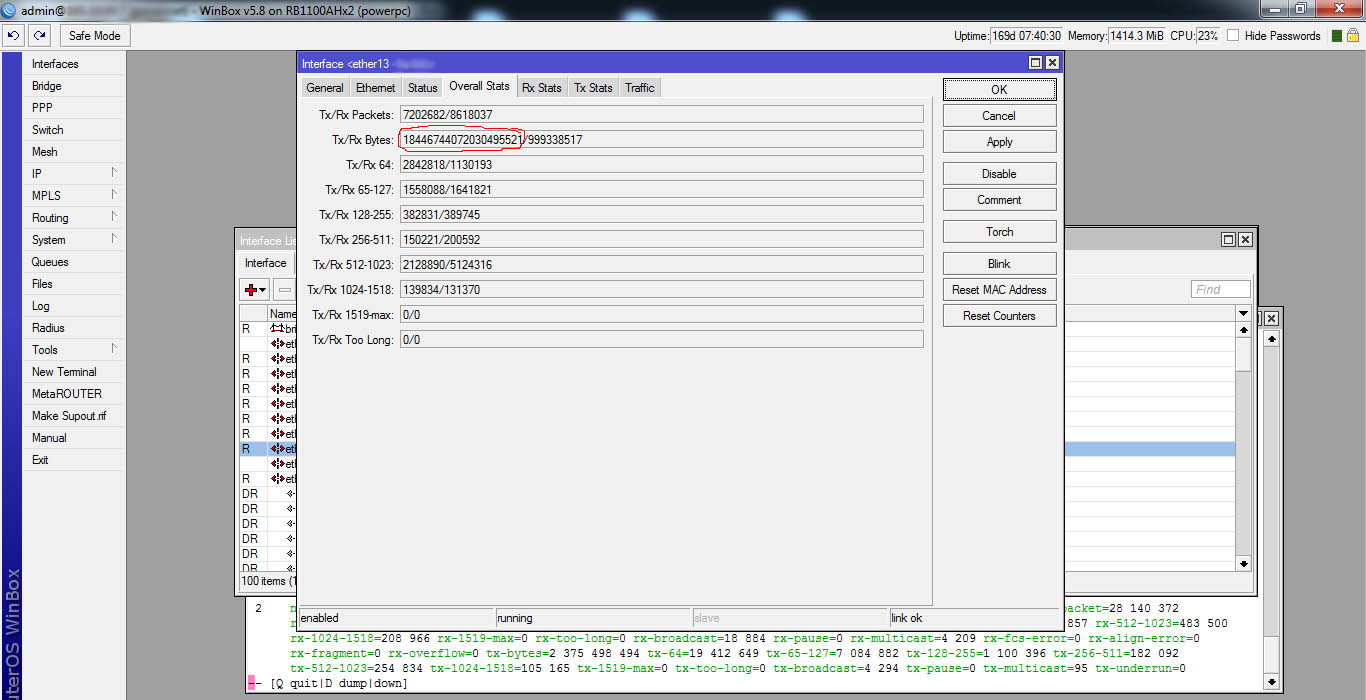The height and width of the screenshot is (700, 1366).
Task: Switch to the Status tab
Action: [423, 88]
